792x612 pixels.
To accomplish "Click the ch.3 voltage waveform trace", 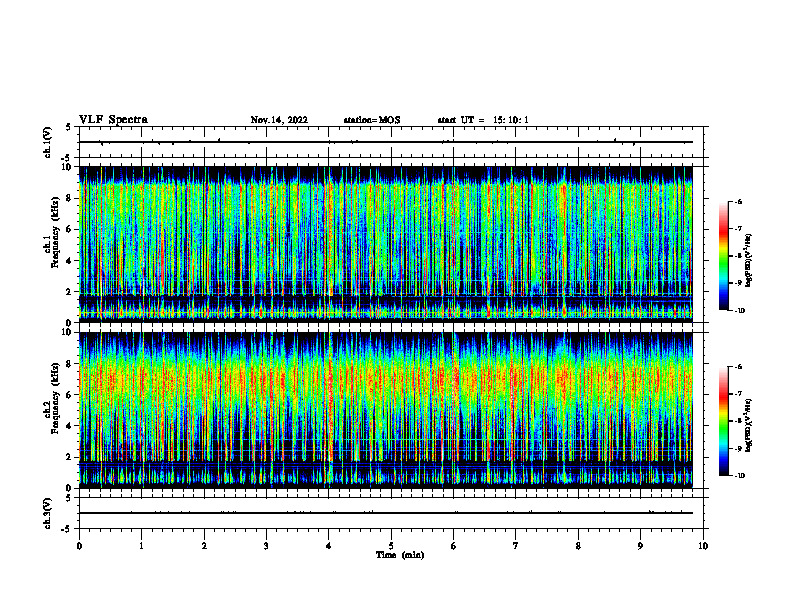I will pos(386,513).
